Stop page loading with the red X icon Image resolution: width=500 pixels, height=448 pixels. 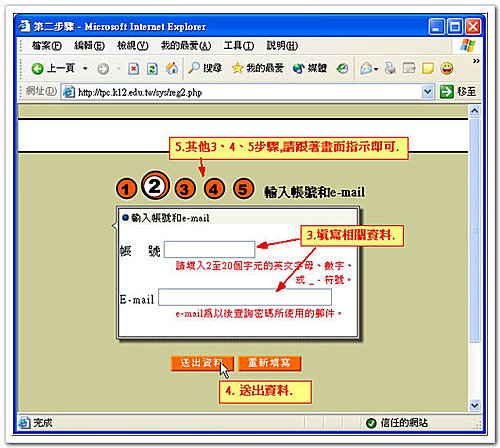point(133,69)
